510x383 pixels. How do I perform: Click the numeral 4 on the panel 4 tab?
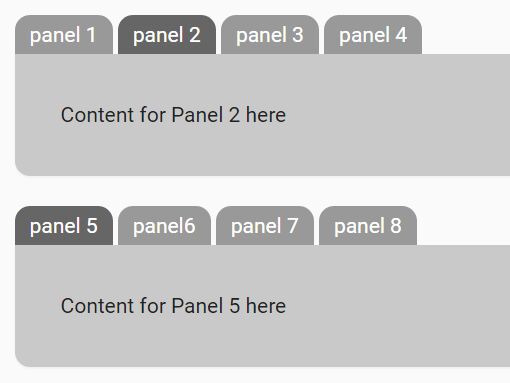pyautogui.click(x=401, y=35)
